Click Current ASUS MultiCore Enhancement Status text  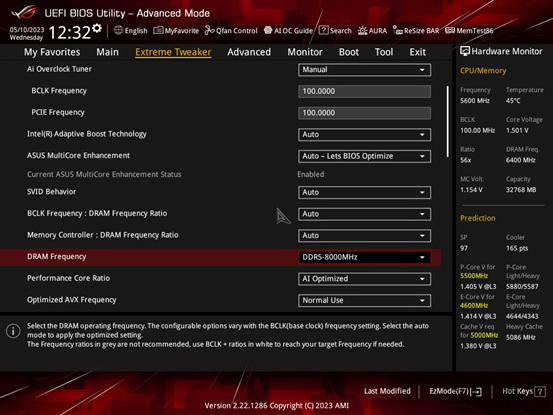(x=104, y=175)
